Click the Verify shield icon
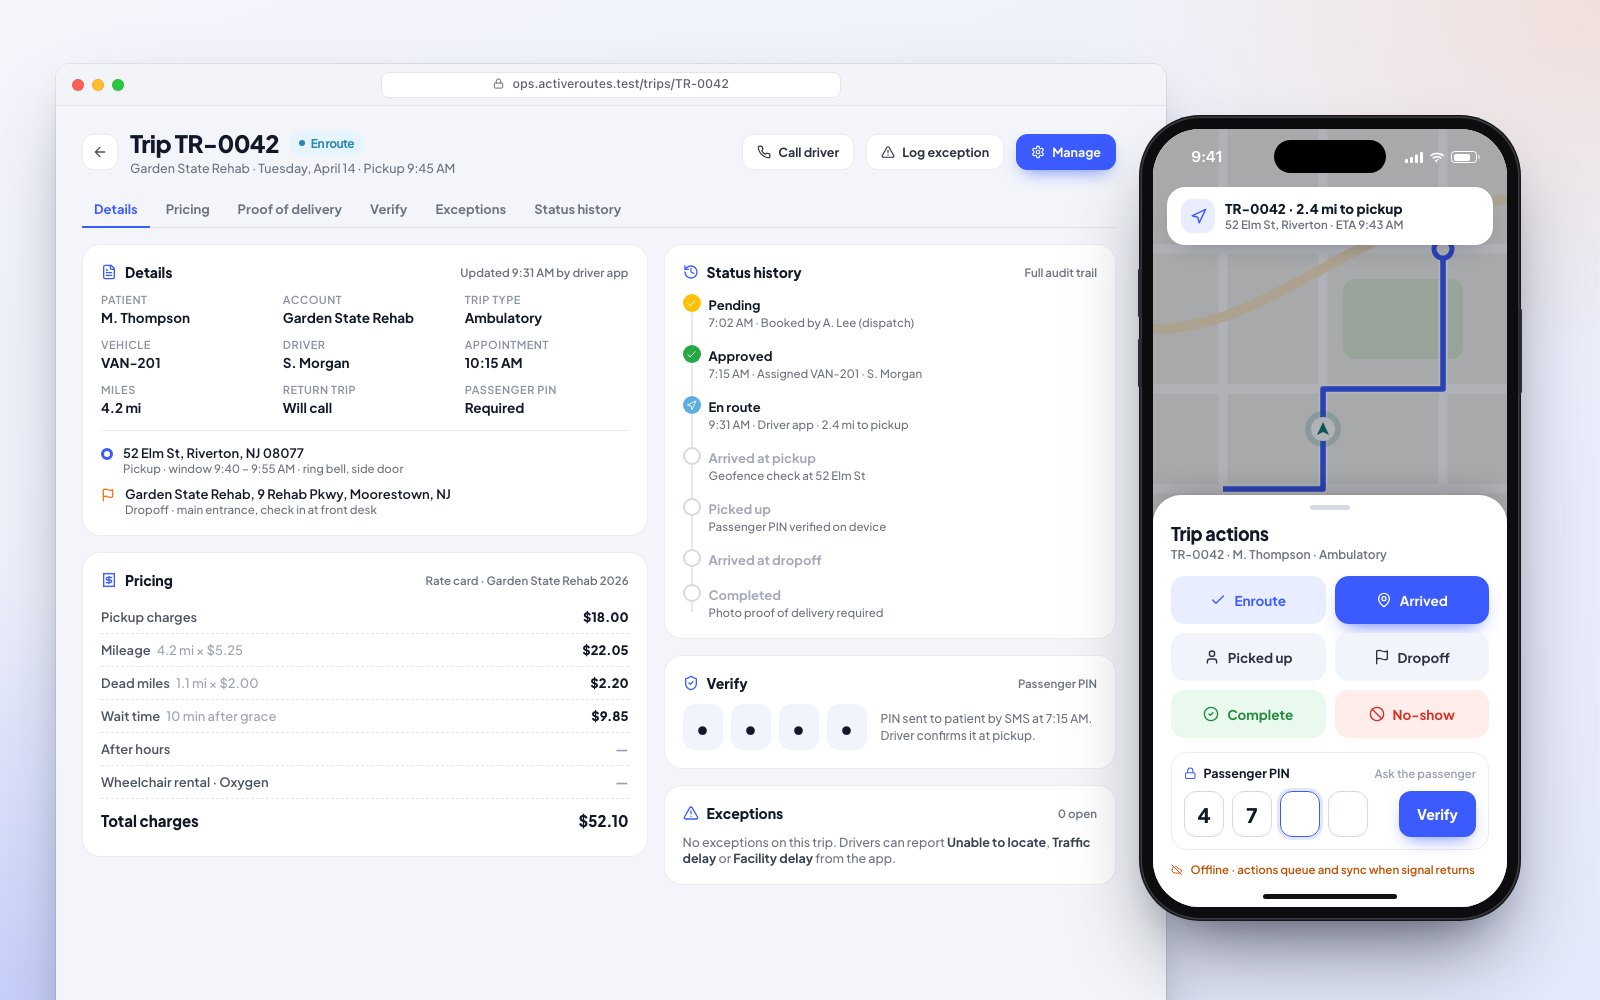Image resolution: width=1600 pixels, height=1000 pixels. coord(690,683)
